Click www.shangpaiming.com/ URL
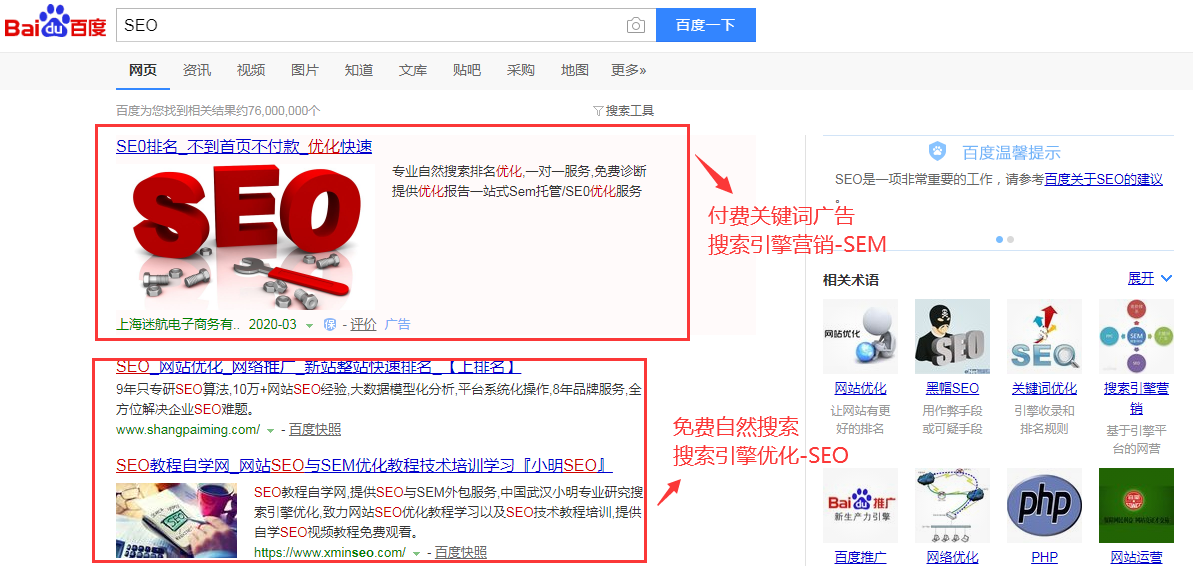The height and width of the screenshot is (566, 1193). (x=188, y=430)
